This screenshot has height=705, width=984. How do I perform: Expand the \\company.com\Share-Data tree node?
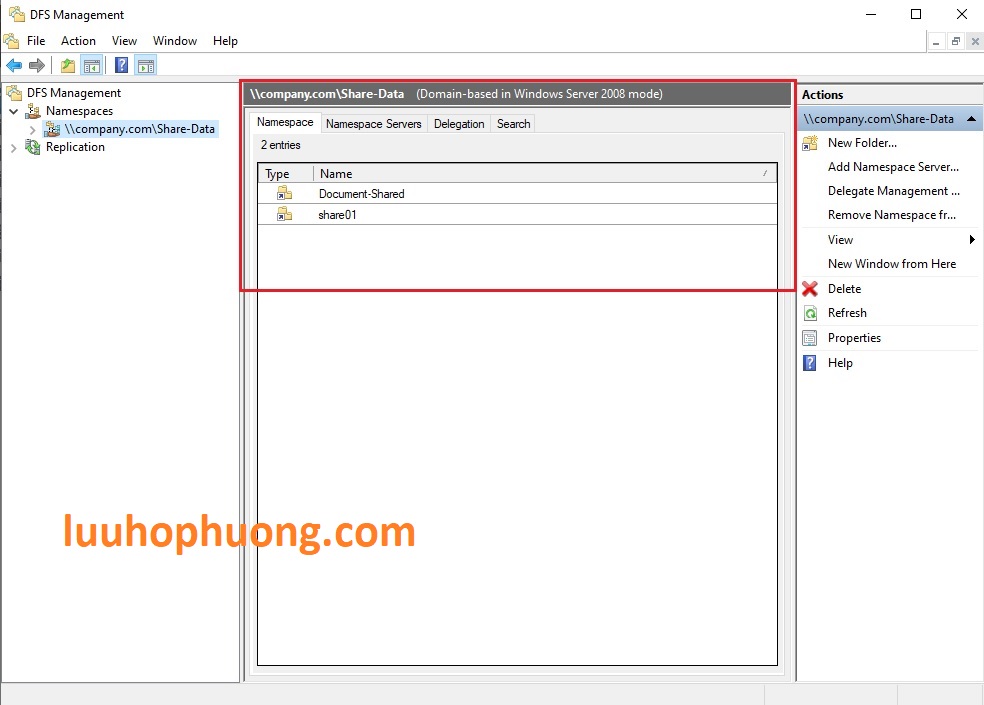point(33,129)
